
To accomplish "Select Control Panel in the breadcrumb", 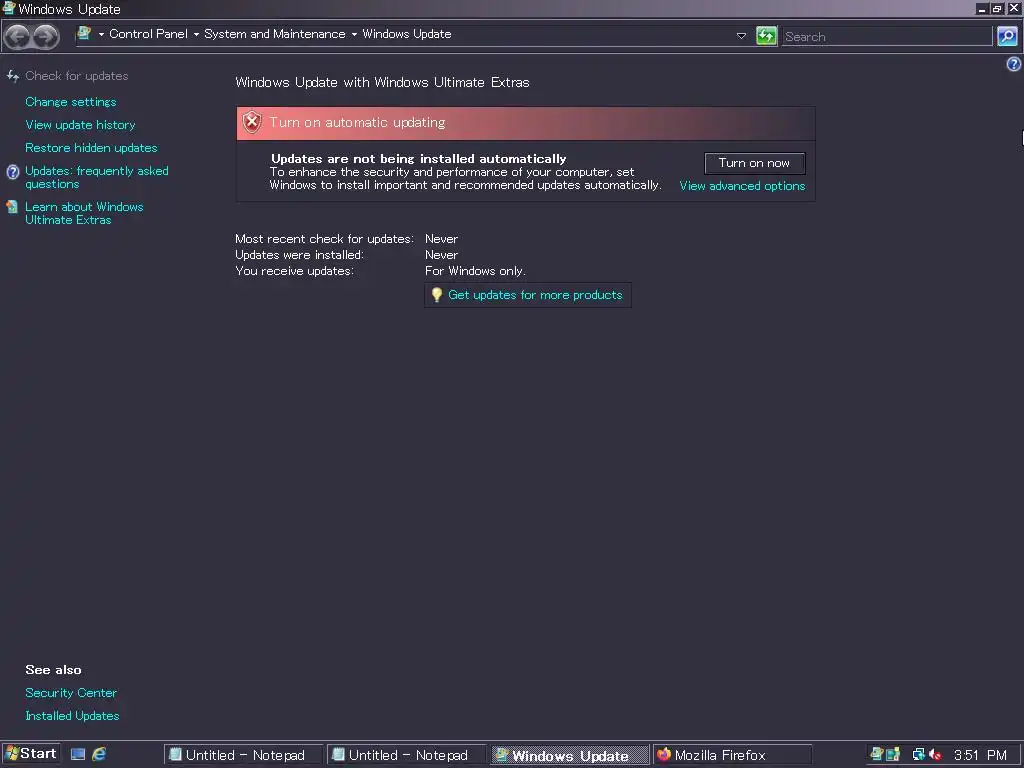I will coord(148,34).
